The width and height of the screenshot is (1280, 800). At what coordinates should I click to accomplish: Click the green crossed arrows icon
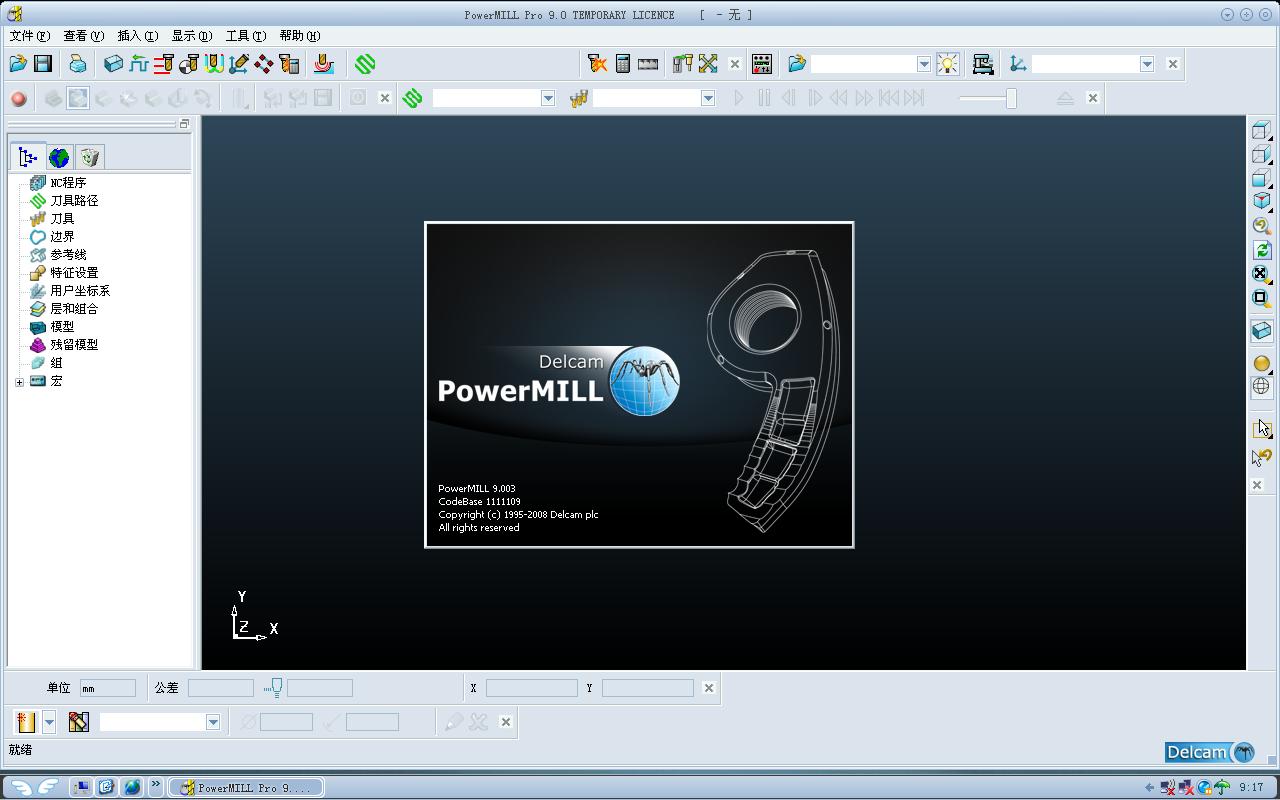708,64
